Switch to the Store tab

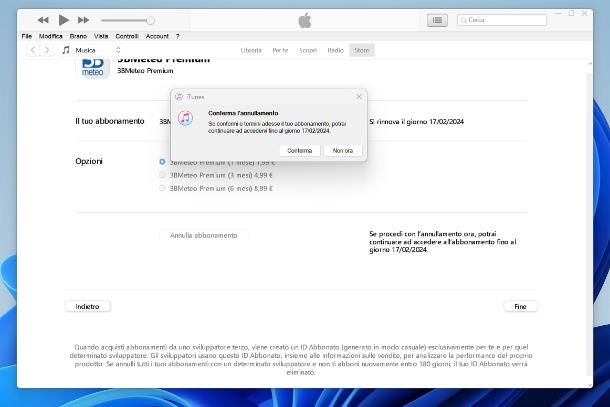click(361, 50)
